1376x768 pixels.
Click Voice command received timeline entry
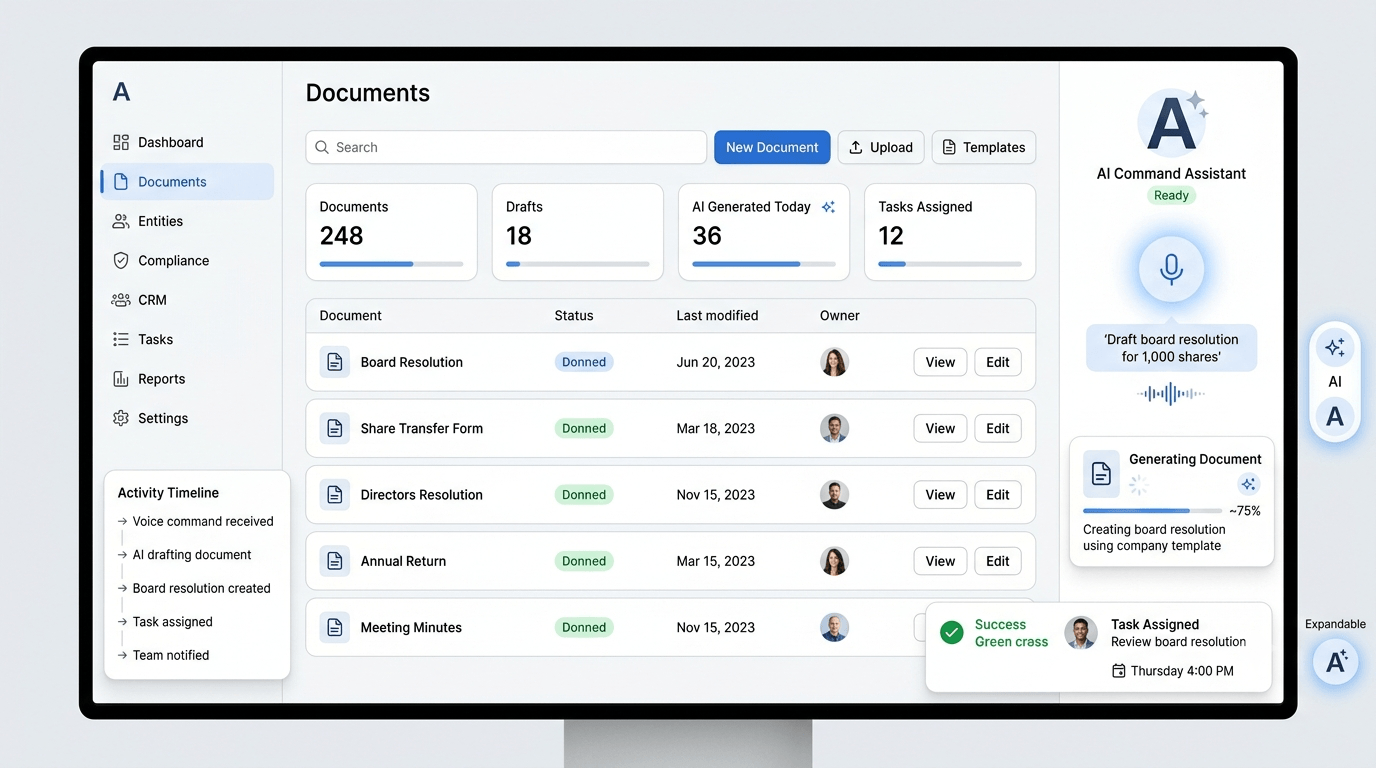[195, 521]
